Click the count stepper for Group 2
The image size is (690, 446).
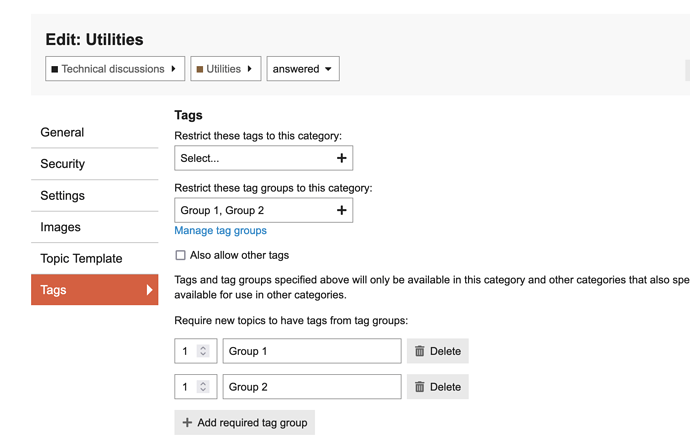pyautogui.click(x=203, y=387)
